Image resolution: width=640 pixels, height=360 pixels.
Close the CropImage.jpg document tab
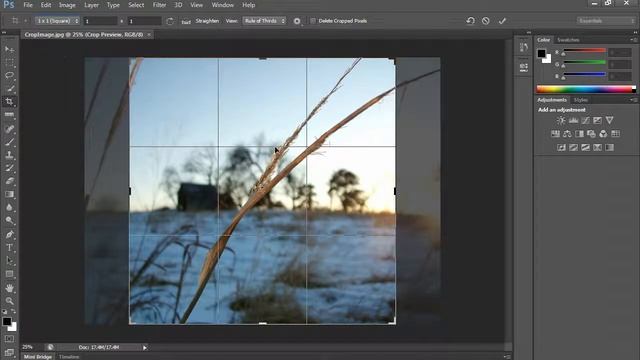coord(149,35)
